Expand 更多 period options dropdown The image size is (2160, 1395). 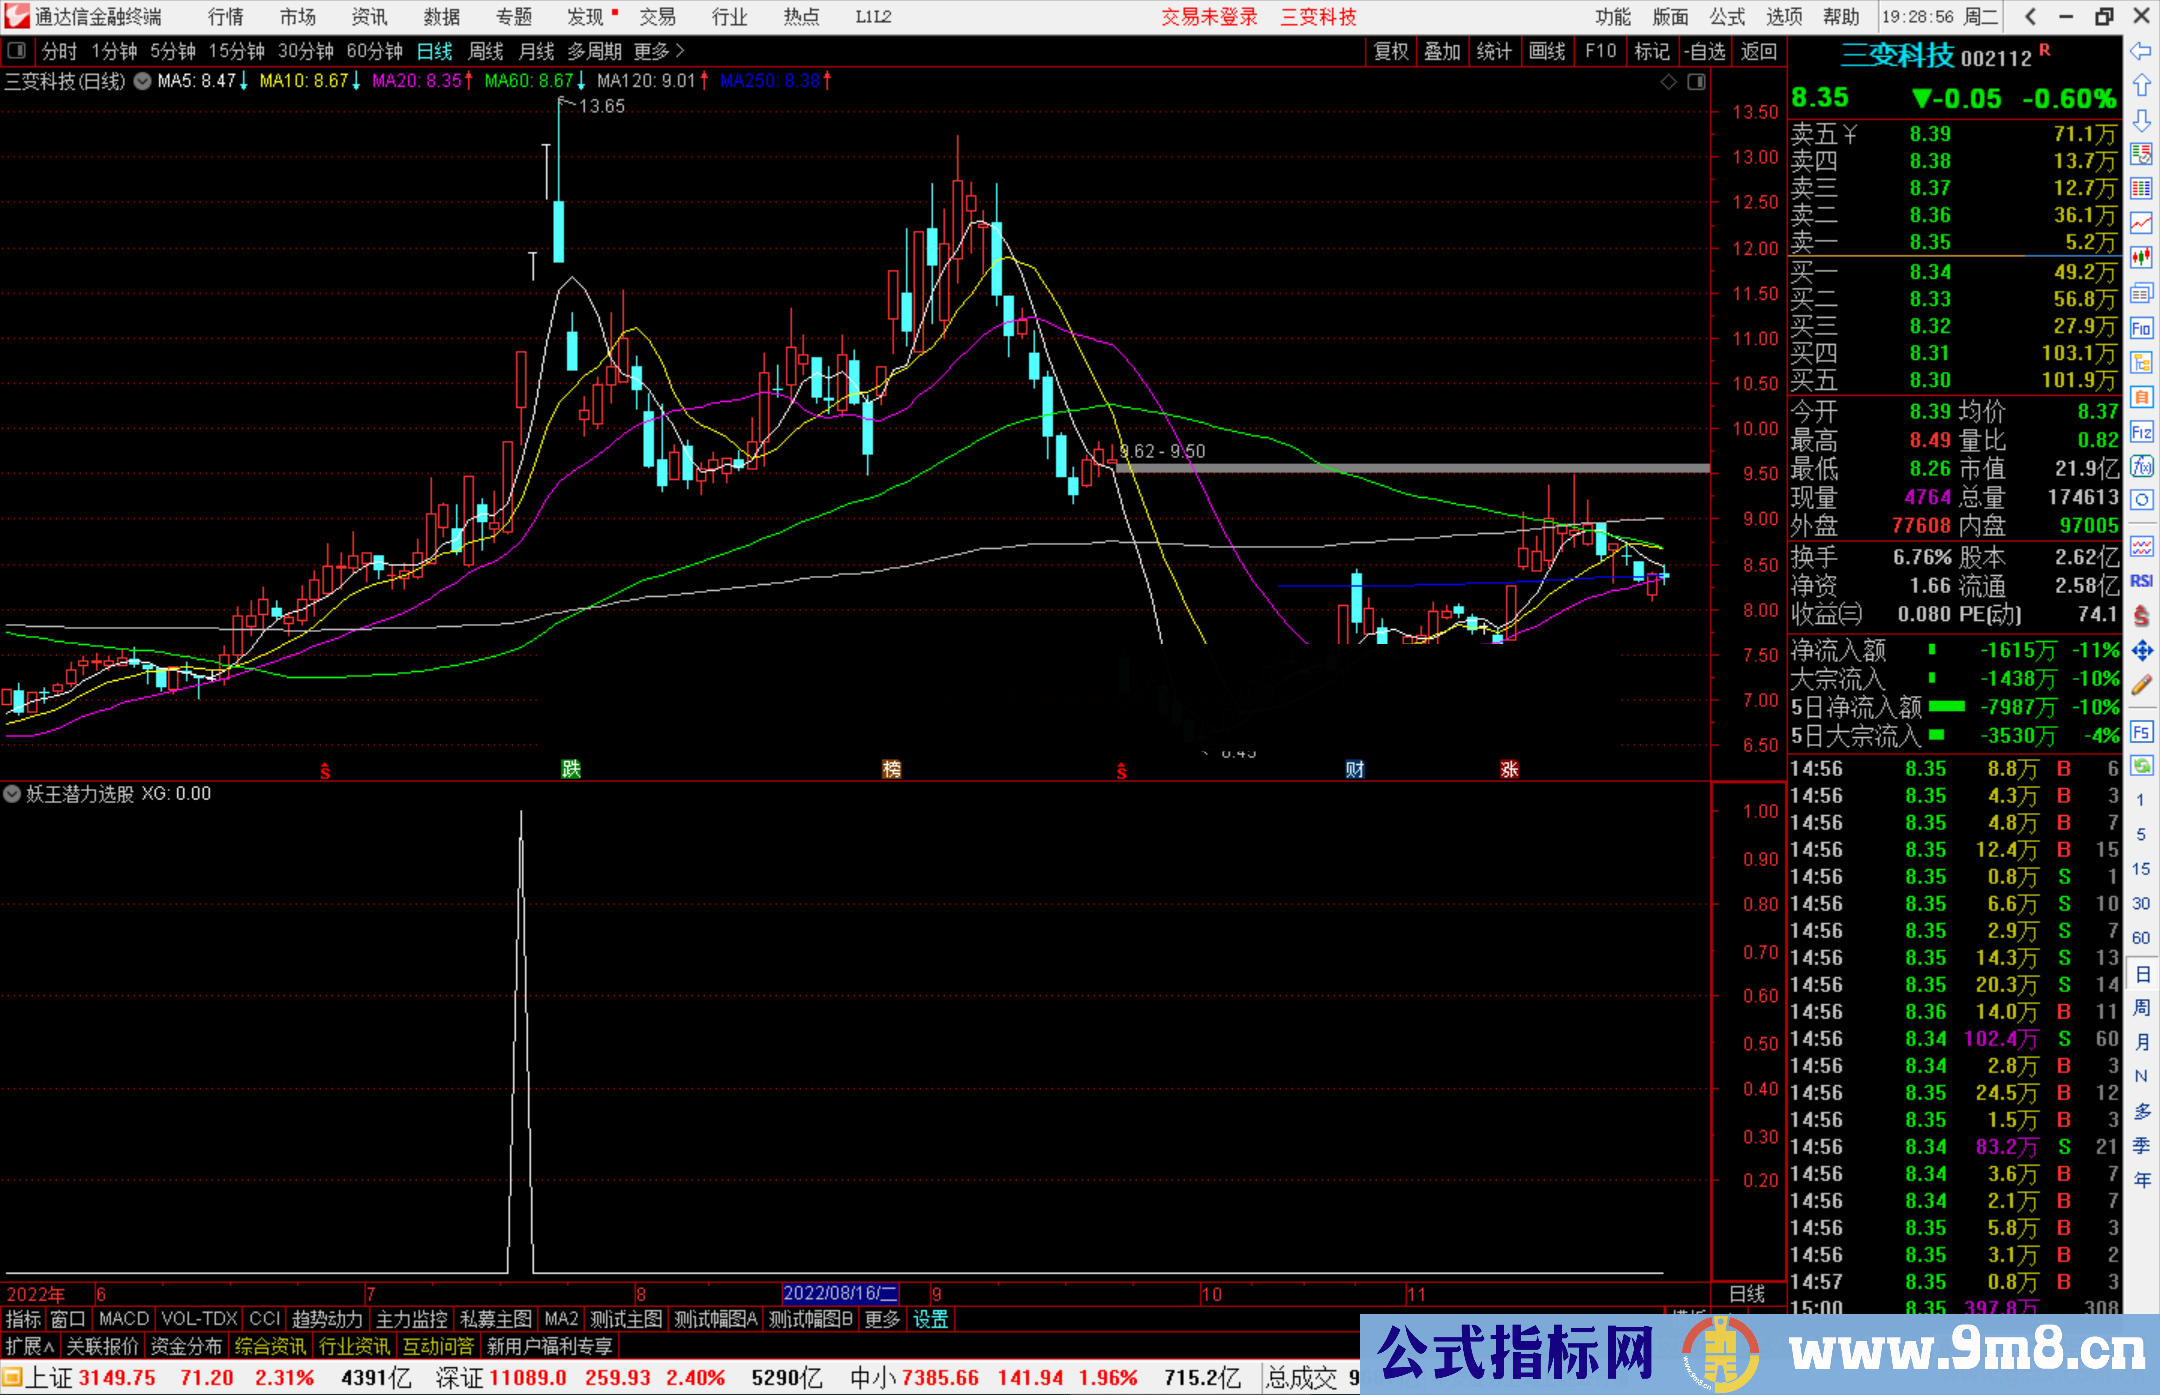(x=658, y=51)
